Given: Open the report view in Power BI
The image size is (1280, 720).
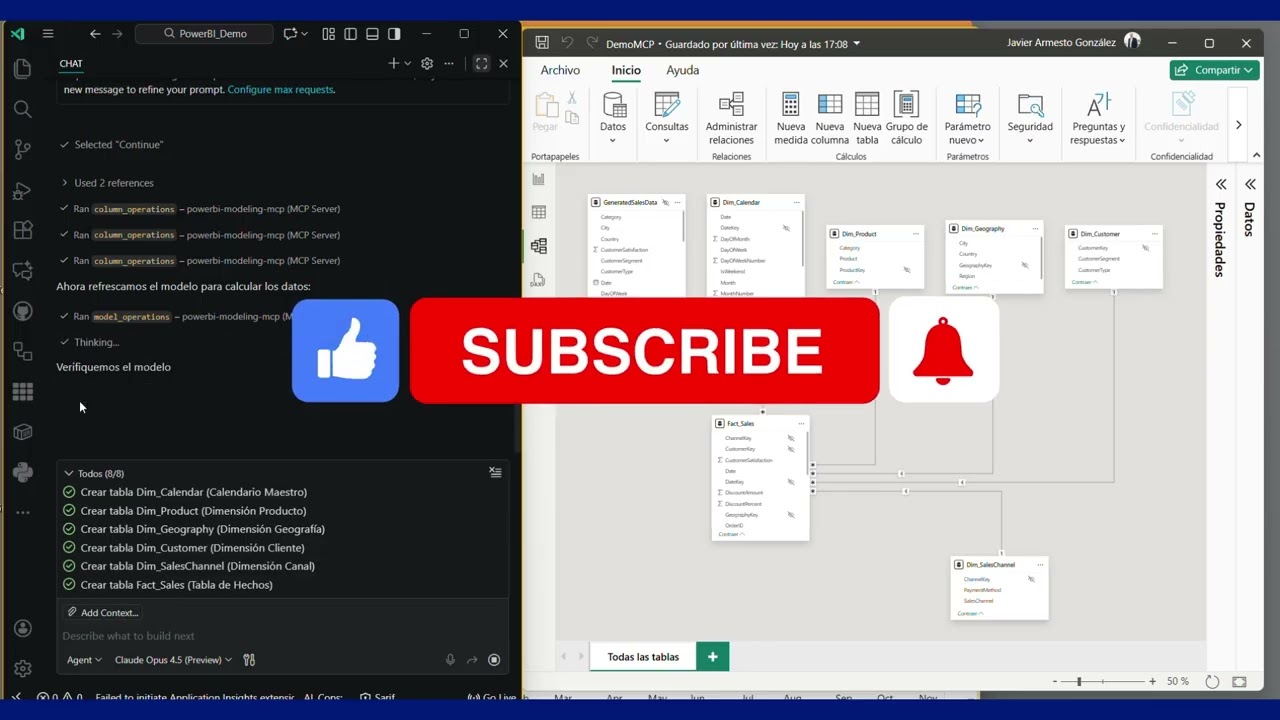Looking at the screenshot, I should (539, 179).
